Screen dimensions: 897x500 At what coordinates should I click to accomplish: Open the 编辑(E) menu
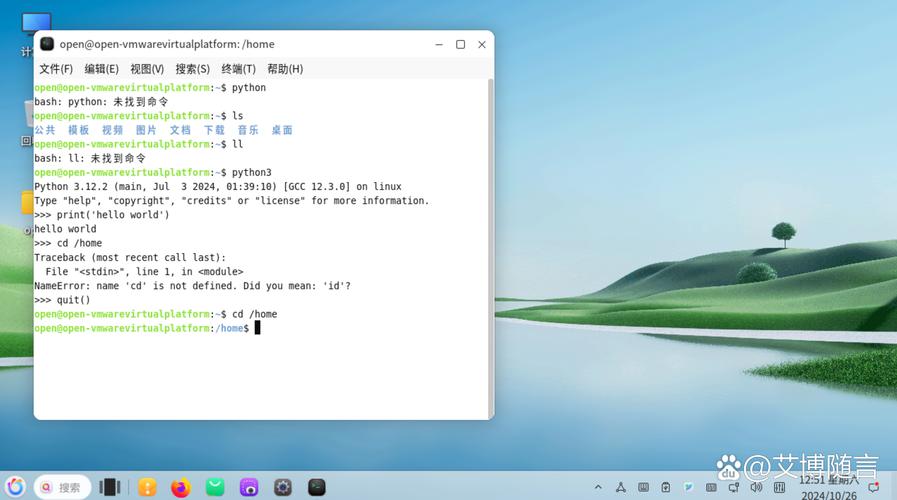101,69
